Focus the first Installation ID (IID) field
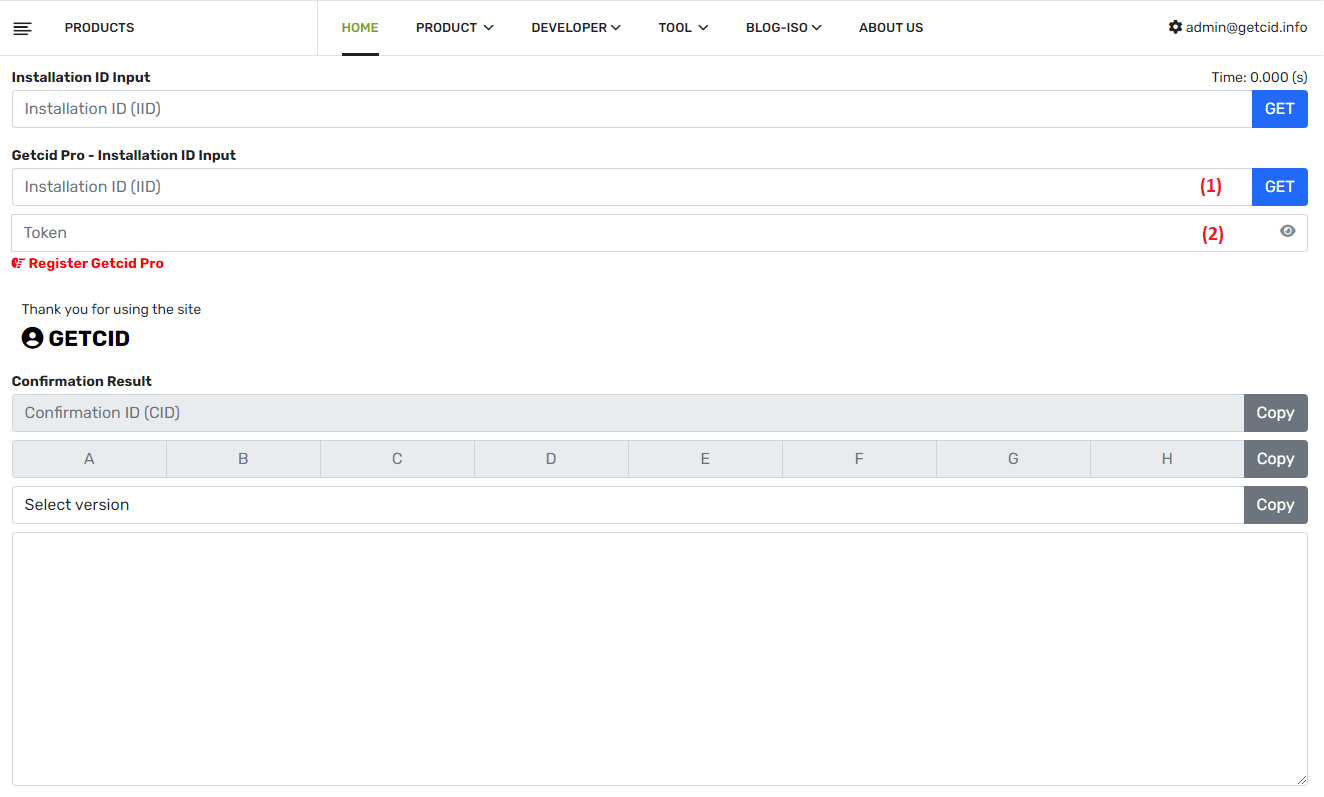 click(x=632, y=109)
